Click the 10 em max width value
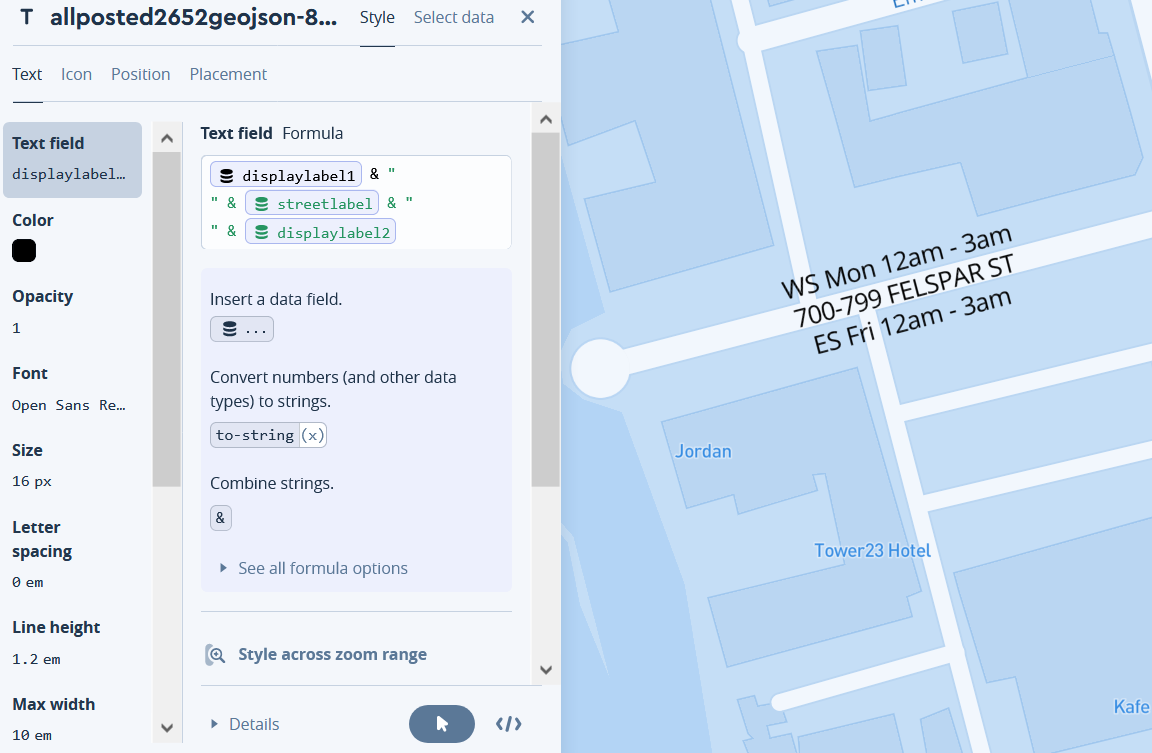Viewport: 1152px width, 753px height. tap(32, 735)
